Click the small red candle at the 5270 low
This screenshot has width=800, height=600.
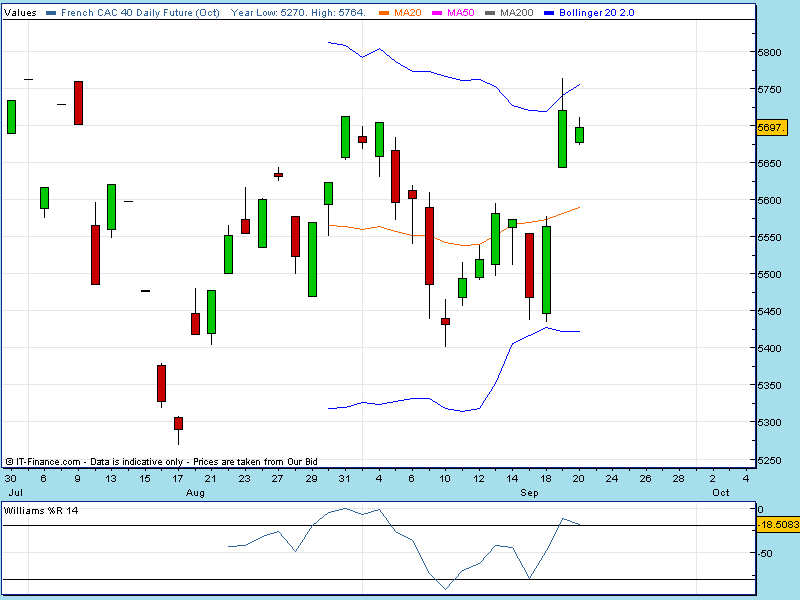point(178,423)
